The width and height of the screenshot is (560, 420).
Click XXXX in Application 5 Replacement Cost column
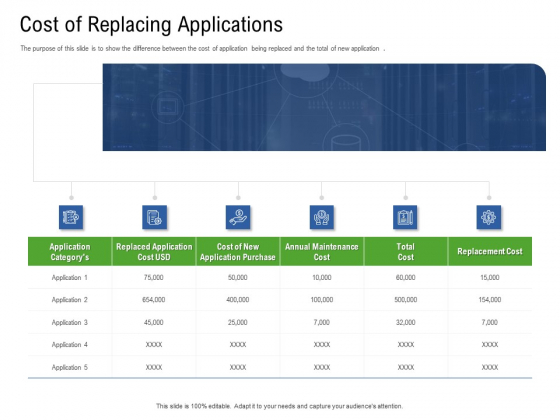pyautogui.click(x=490, y=367)
